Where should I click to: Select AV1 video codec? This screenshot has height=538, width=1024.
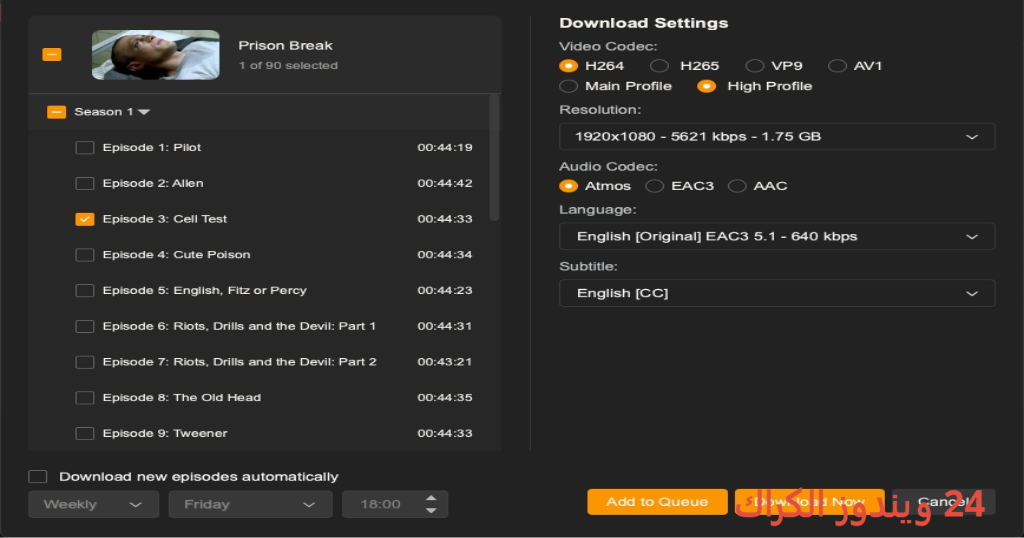[x=837, y=66]
